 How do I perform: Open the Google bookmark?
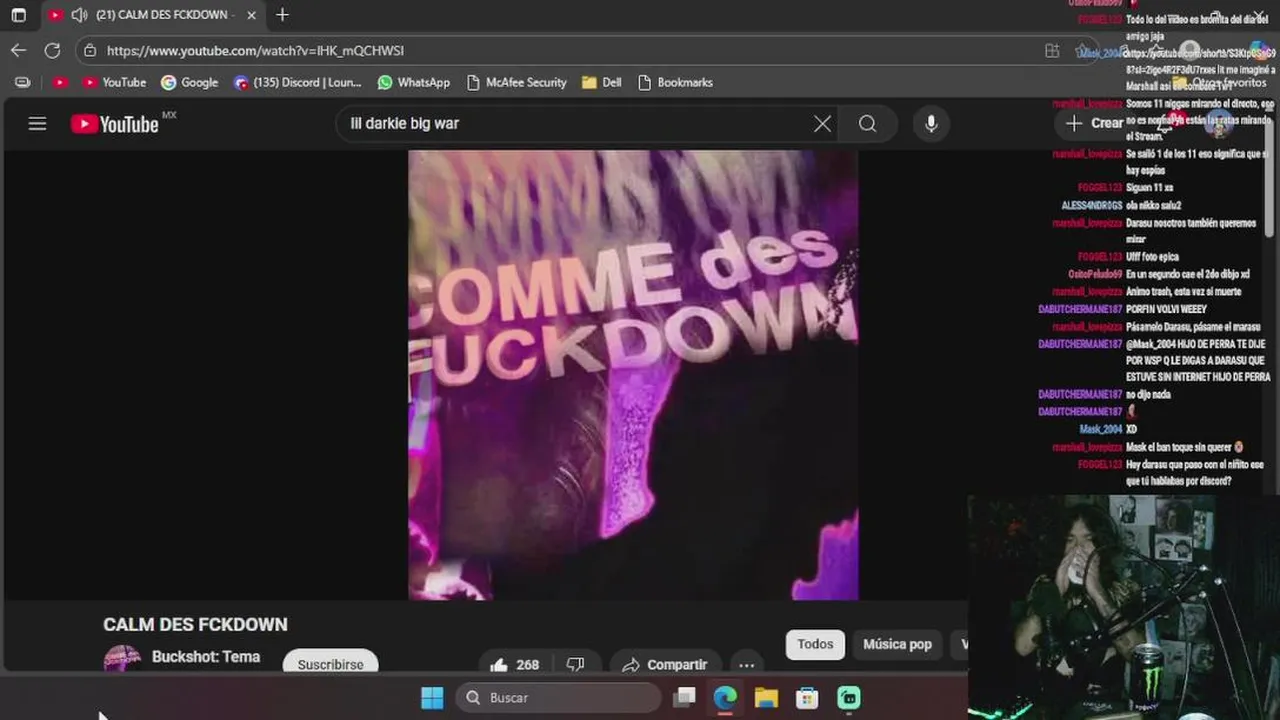pos(189,82)
